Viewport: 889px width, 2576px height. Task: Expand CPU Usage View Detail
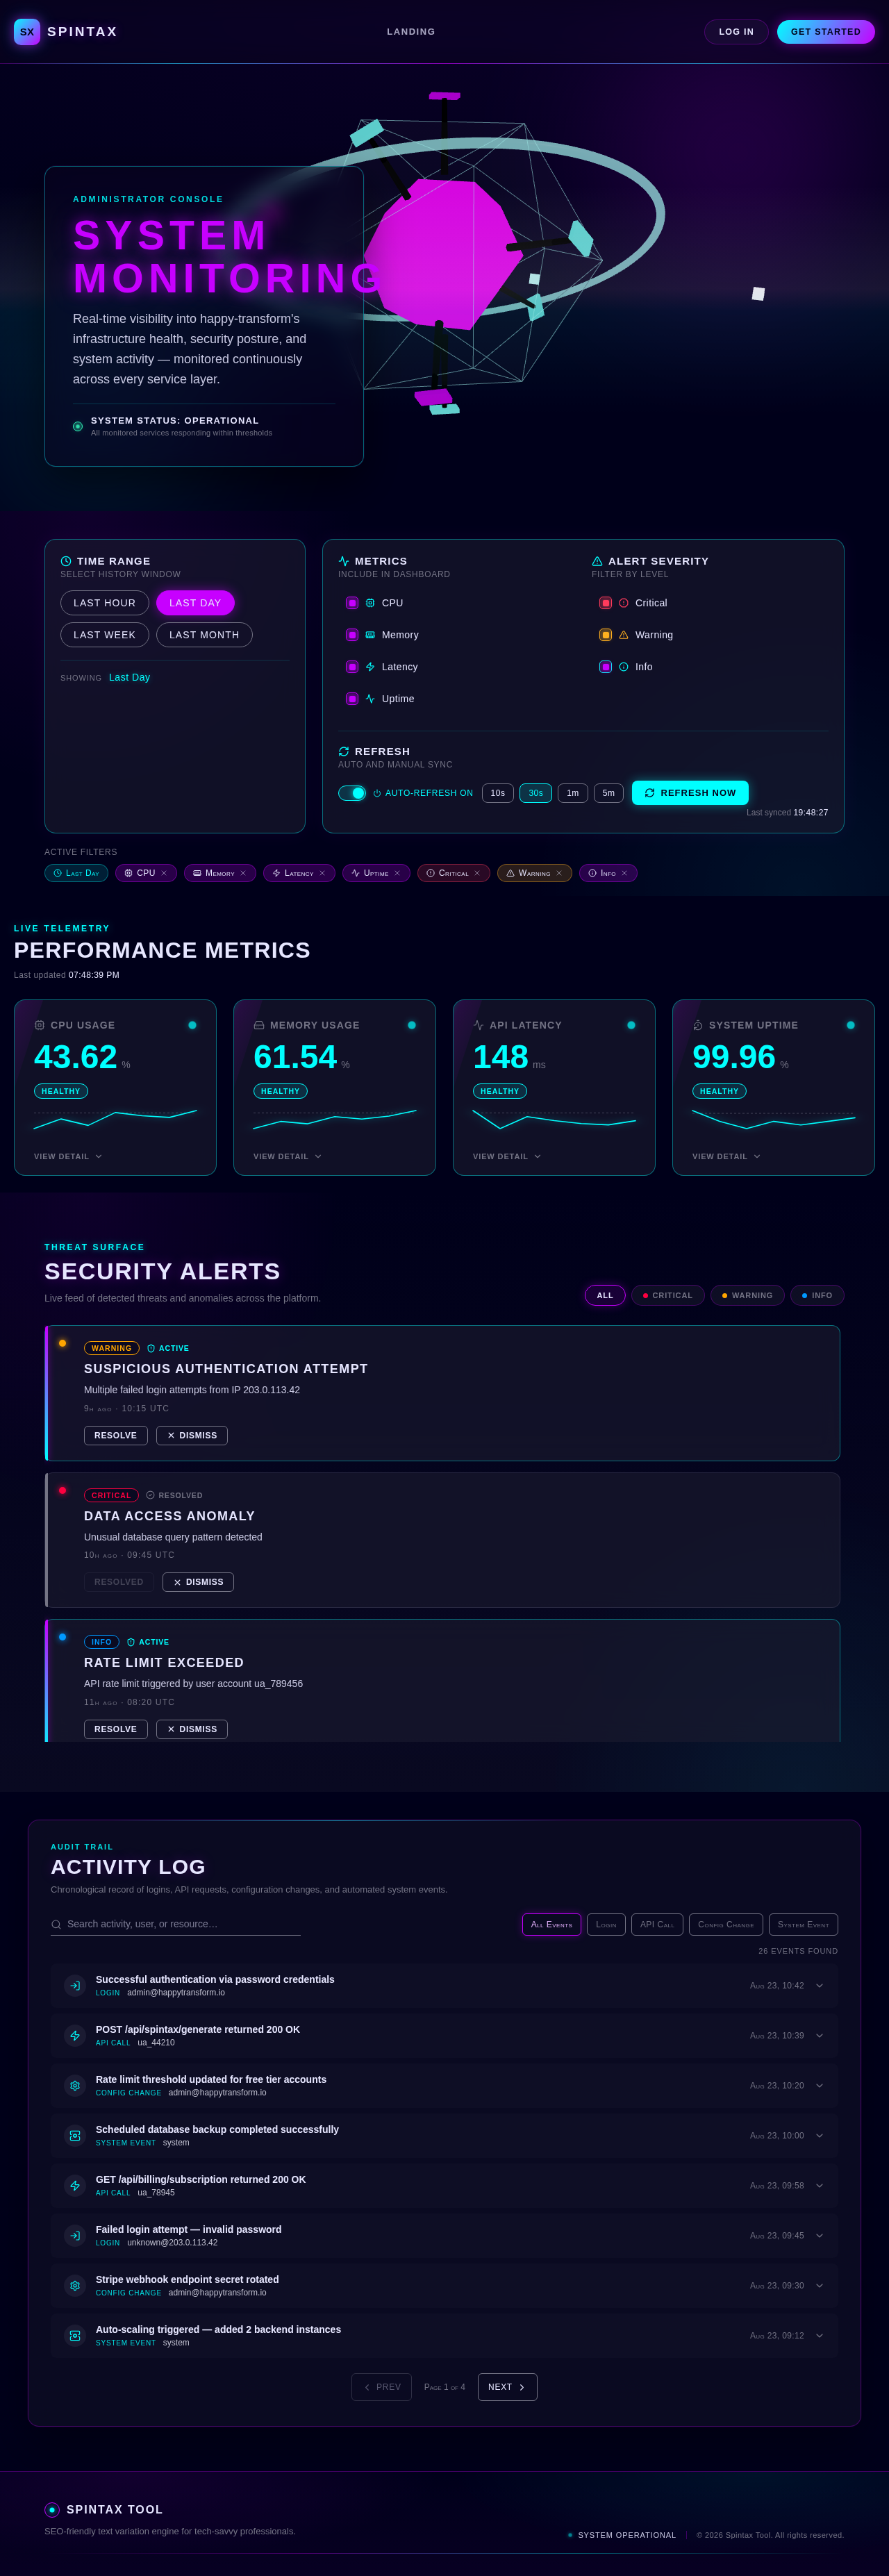68,1157
